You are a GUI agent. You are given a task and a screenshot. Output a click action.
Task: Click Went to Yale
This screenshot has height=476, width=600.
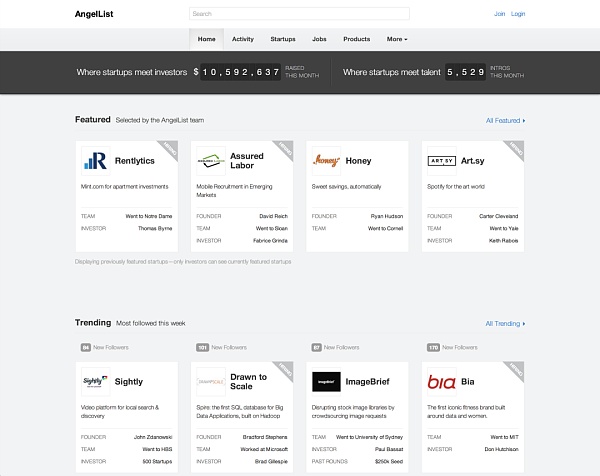pyautogui.click(x=504, y=228)
